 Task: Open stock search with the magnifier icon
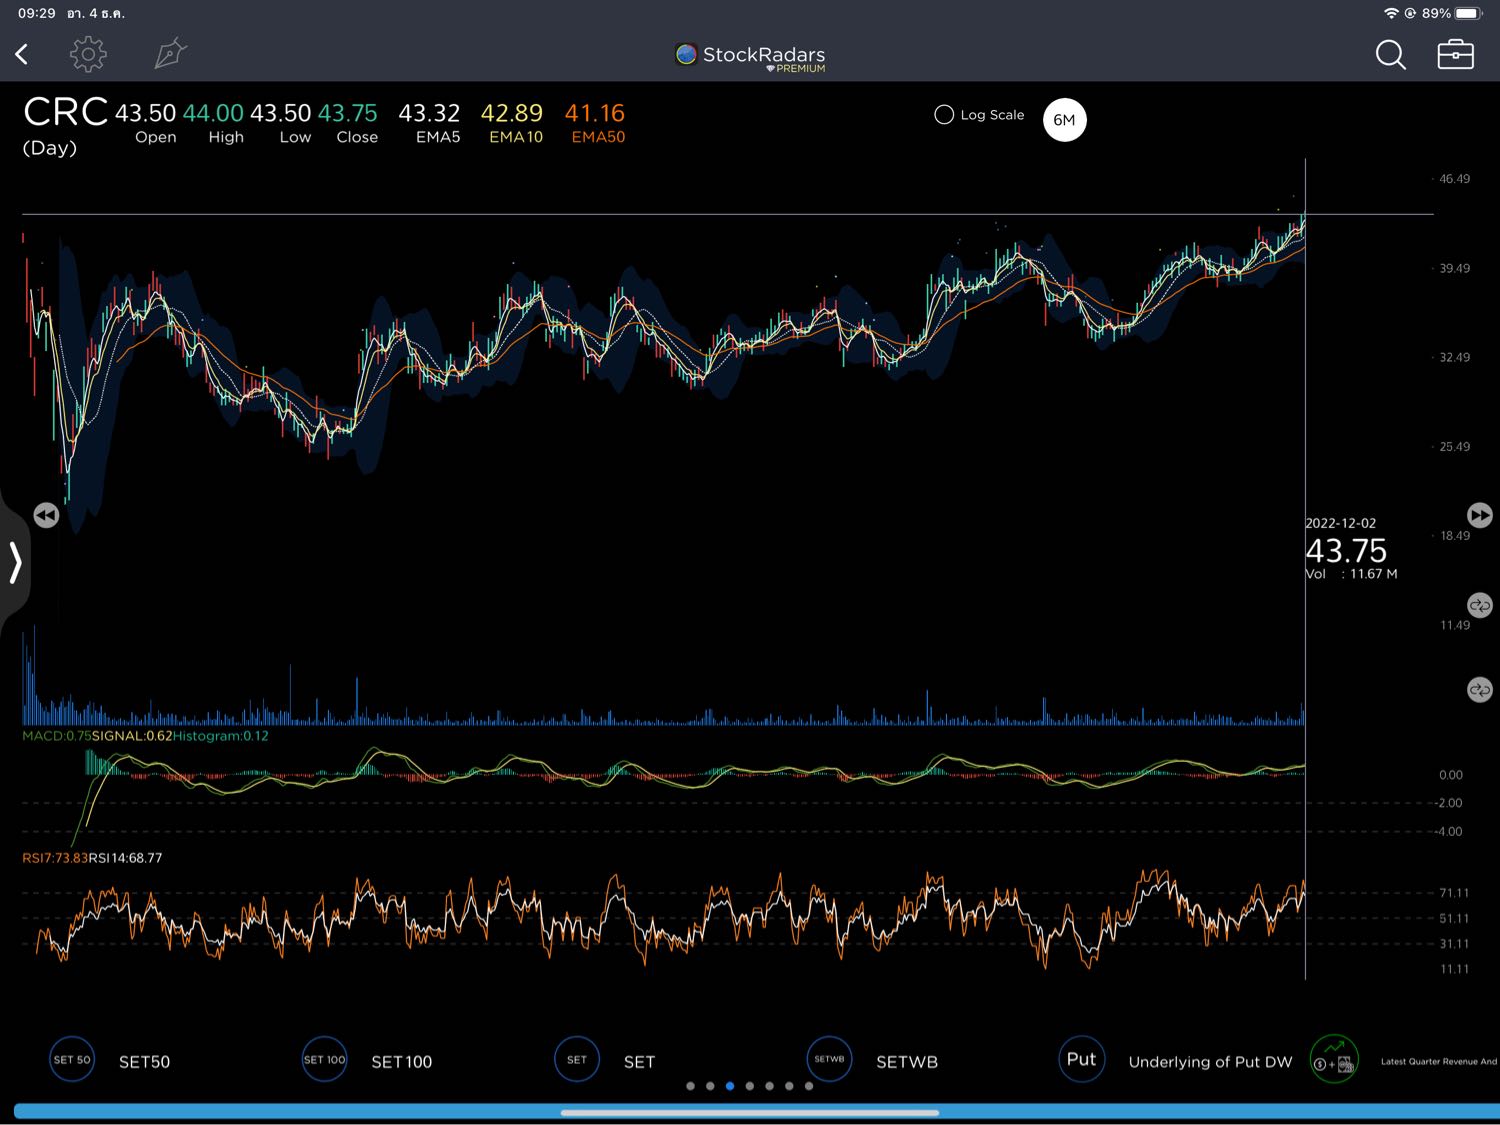1390,55
